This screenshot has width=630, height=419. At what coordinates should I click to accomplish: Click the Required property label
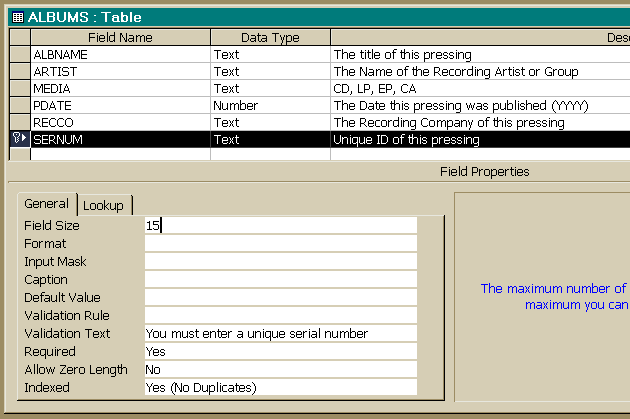point(50,352)
